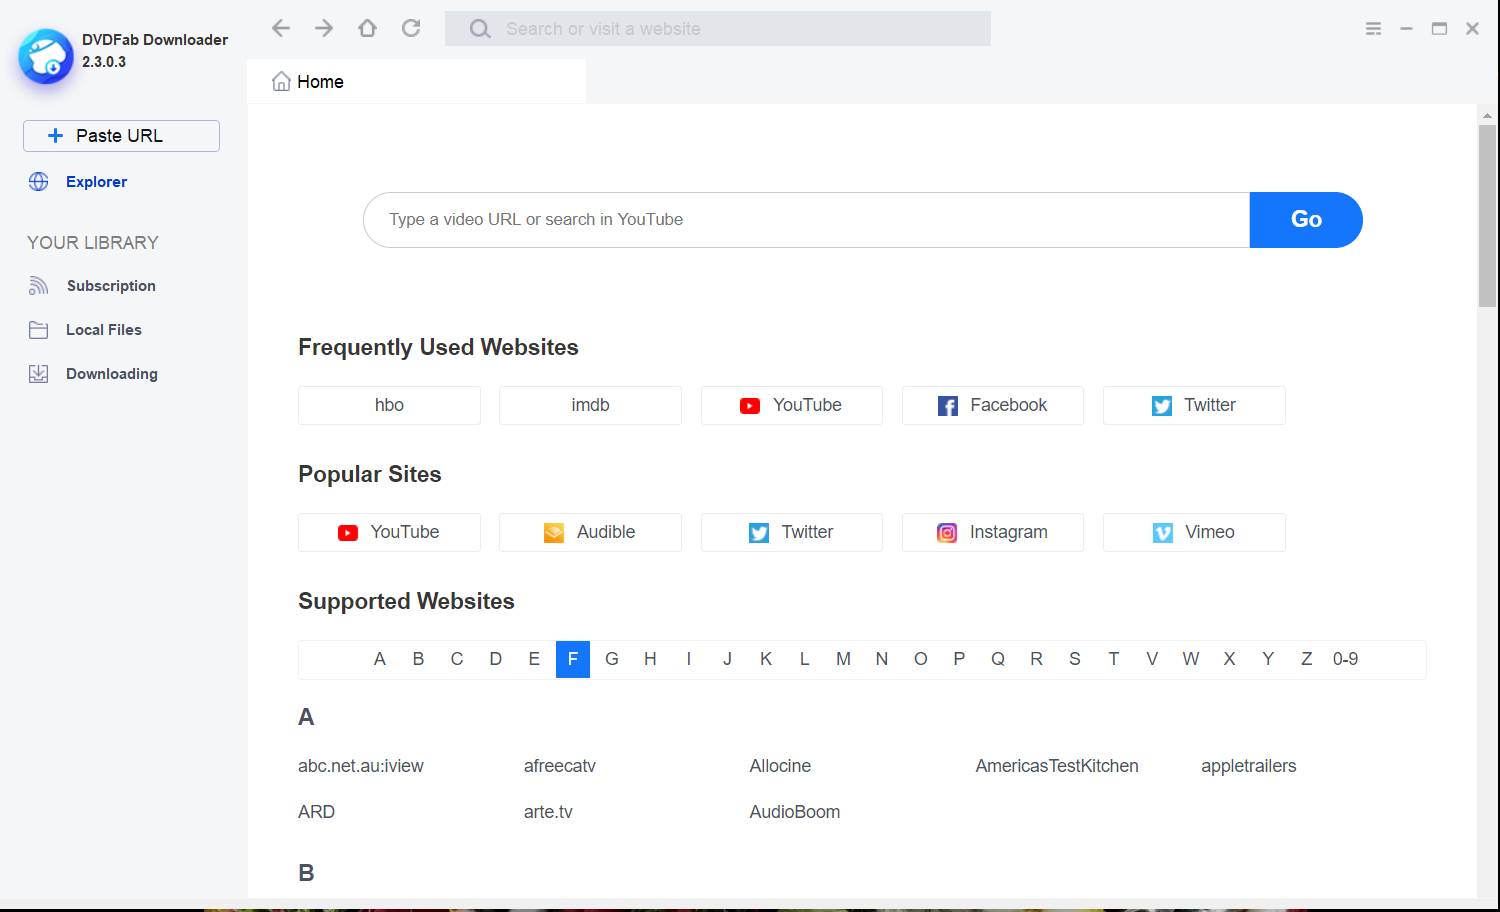Go forward with the right arrow
Screen dimensions: 1500x912
click(324, 28)
